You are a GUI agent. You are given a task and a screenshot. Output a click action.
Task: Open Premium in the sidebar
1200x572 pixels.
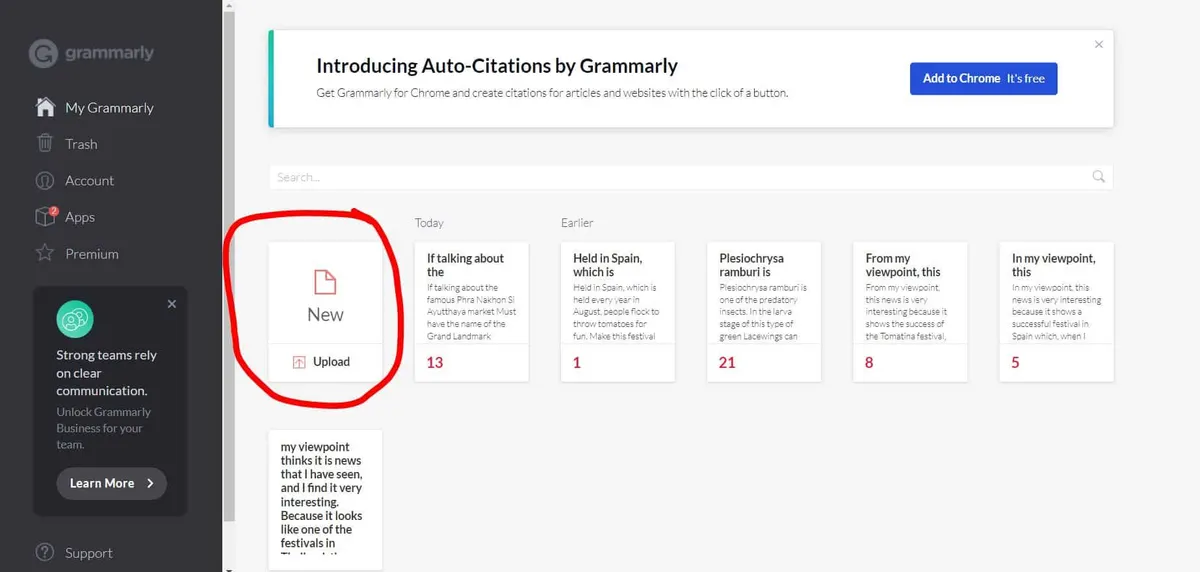click(x=92, y=254)
